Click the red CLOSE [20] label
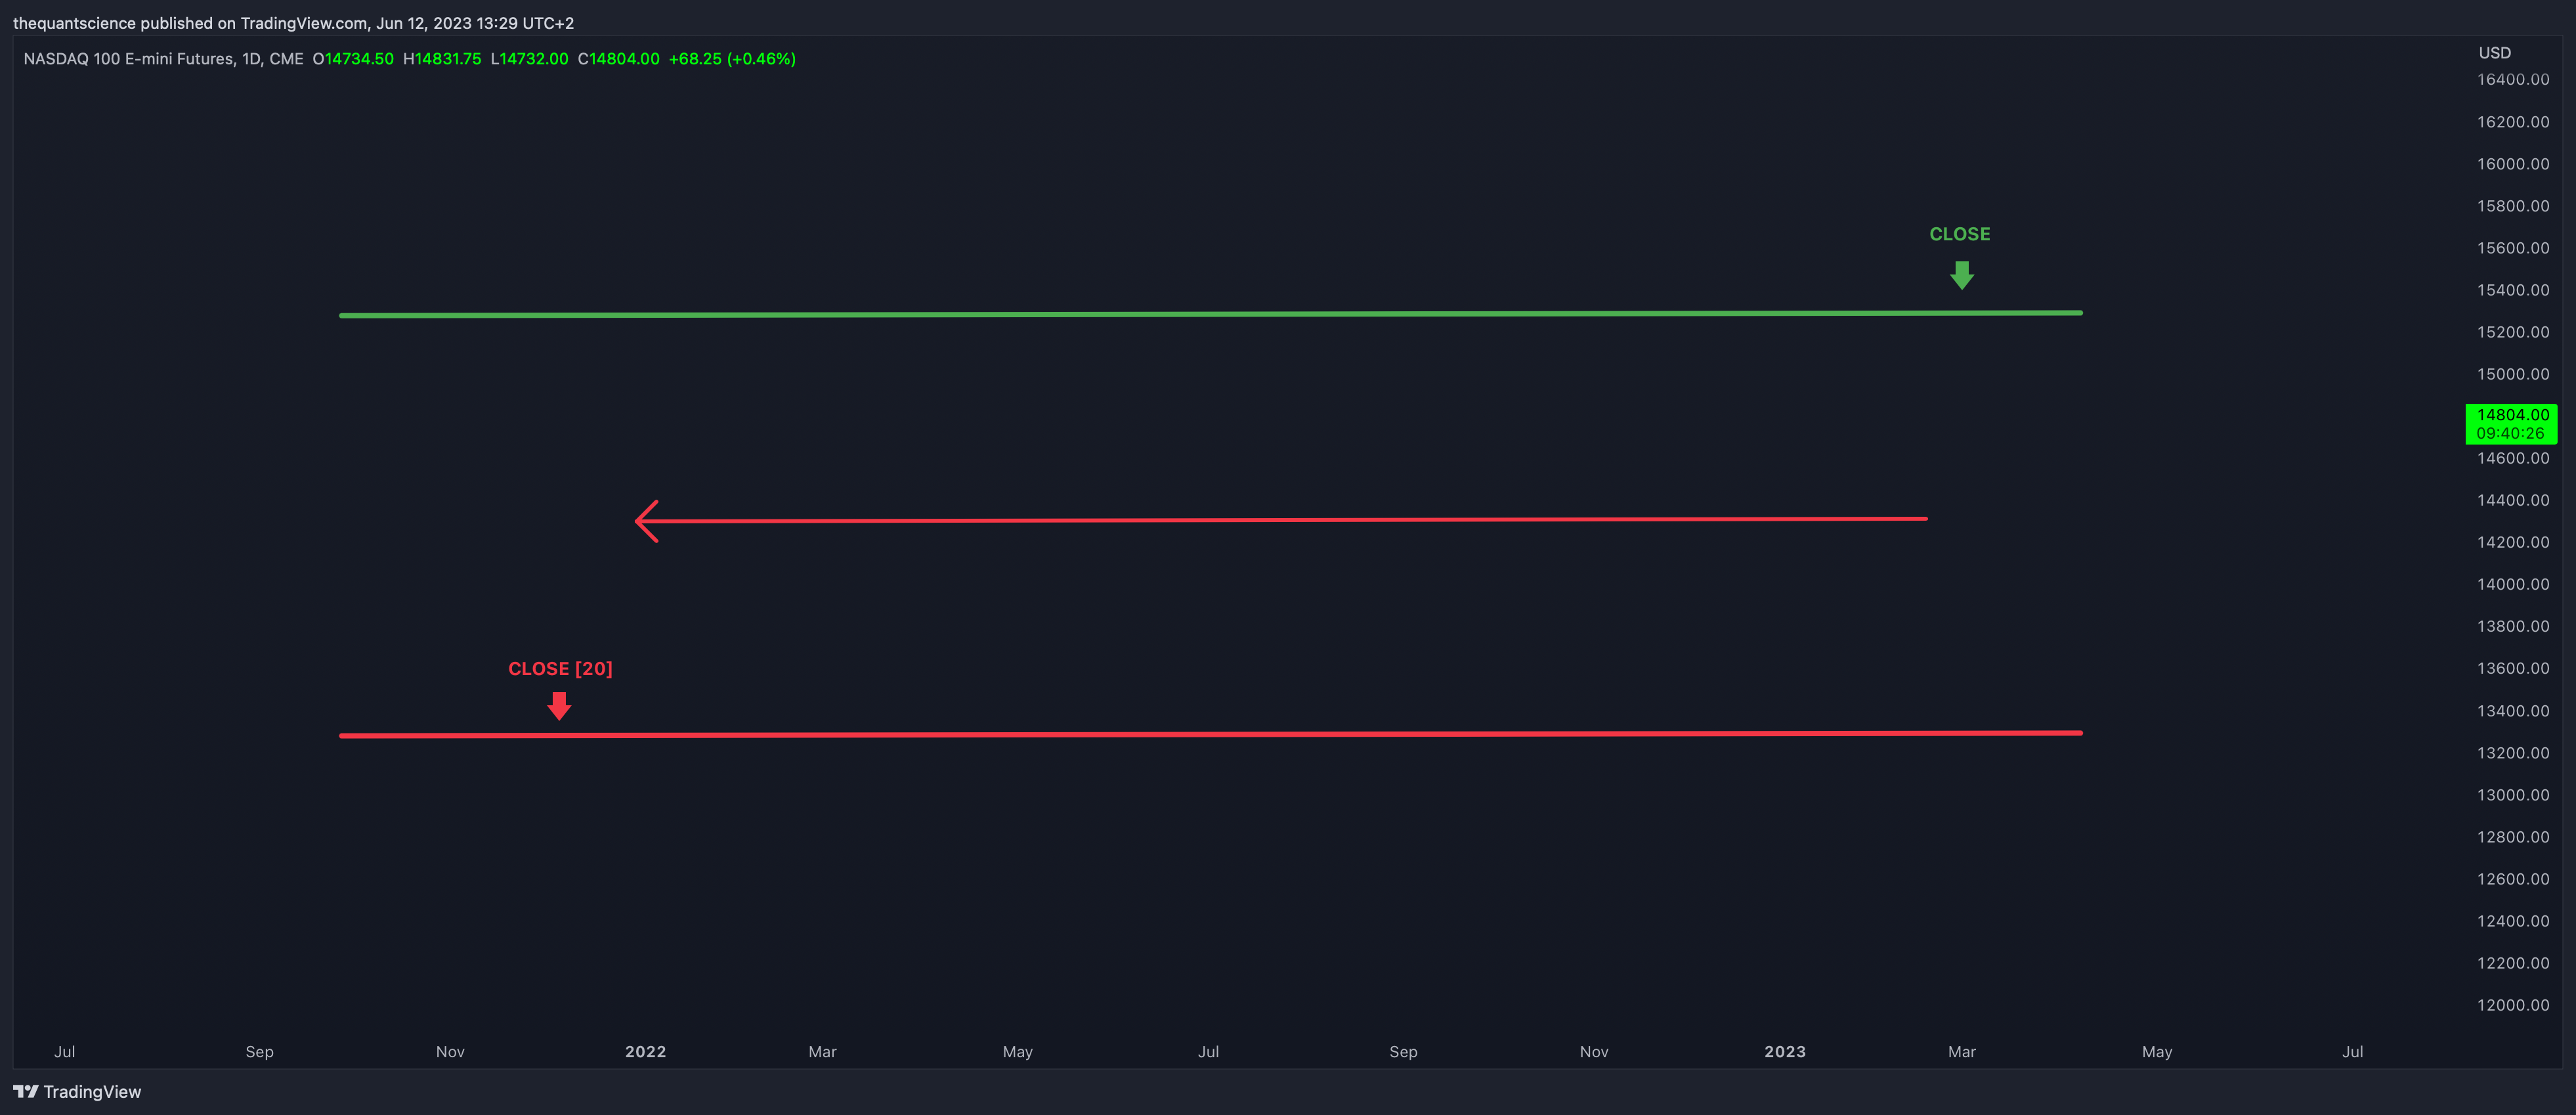Image resolution: width=2576 pixels, height=1115 pixels. click(x=560, y=668)
